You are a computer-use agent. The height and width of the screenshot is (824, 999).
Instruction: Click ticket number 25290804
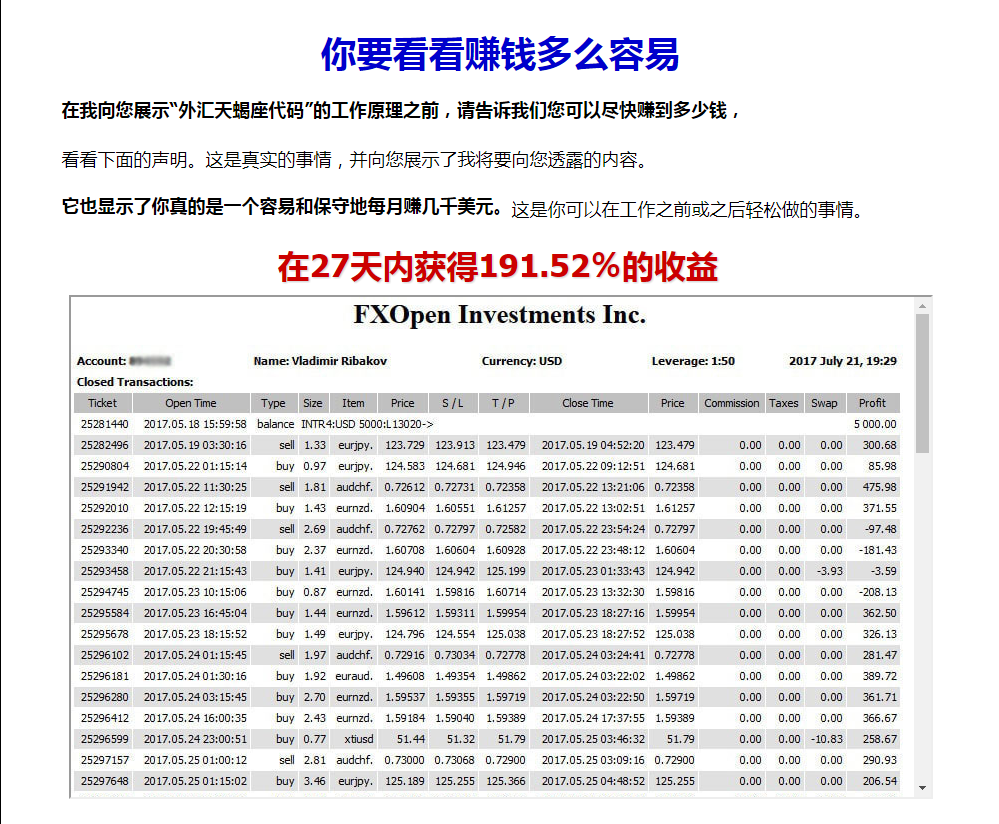click(x=104, y=466)
